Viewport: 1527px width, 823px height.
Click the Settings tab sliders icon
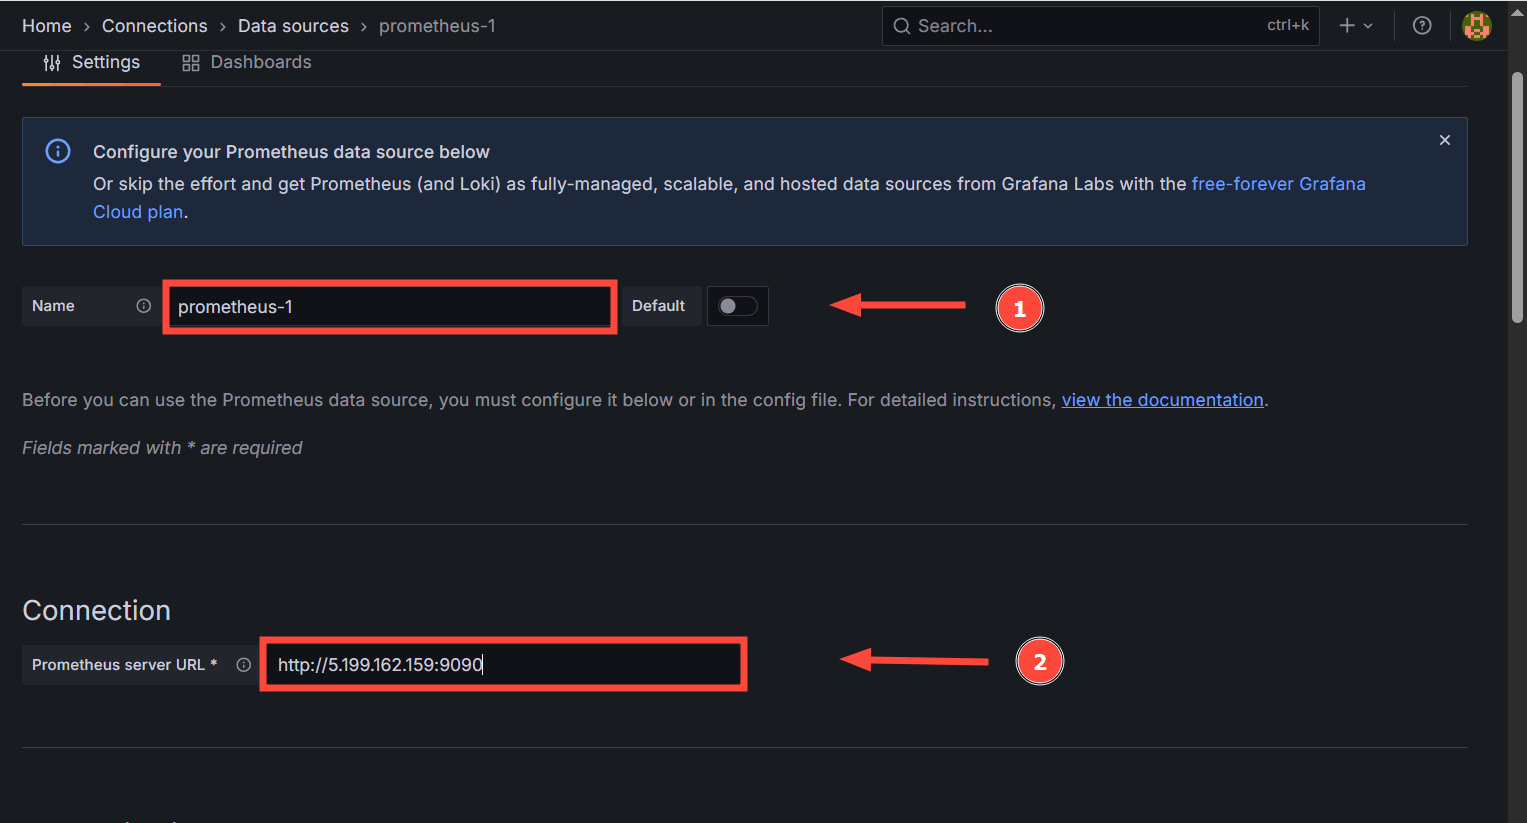(x=52, y=63)
